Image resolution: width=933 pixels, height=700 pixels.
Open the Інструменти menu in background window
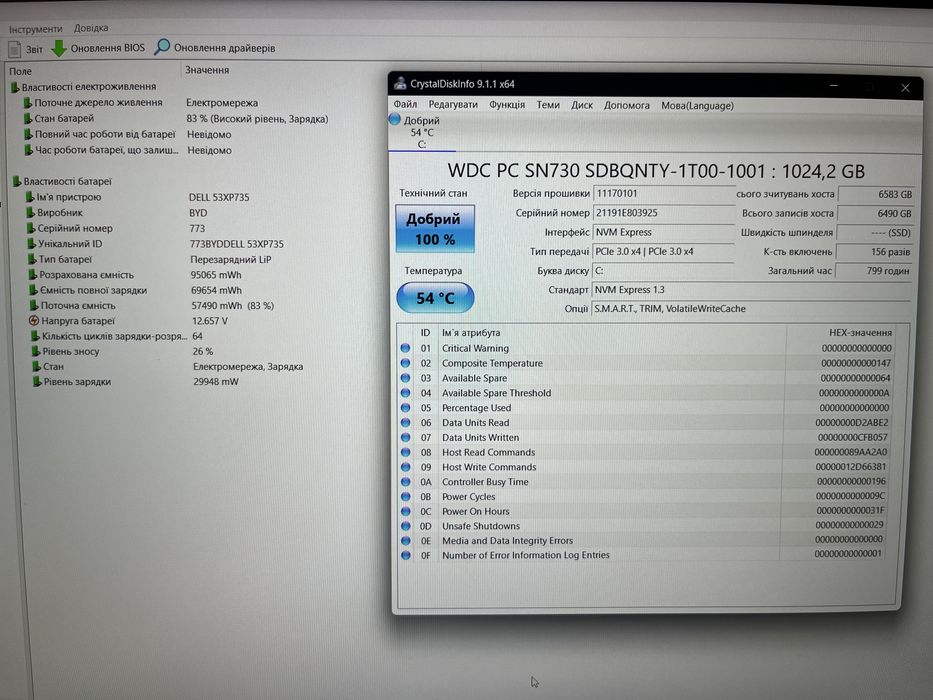coord(35,29)
